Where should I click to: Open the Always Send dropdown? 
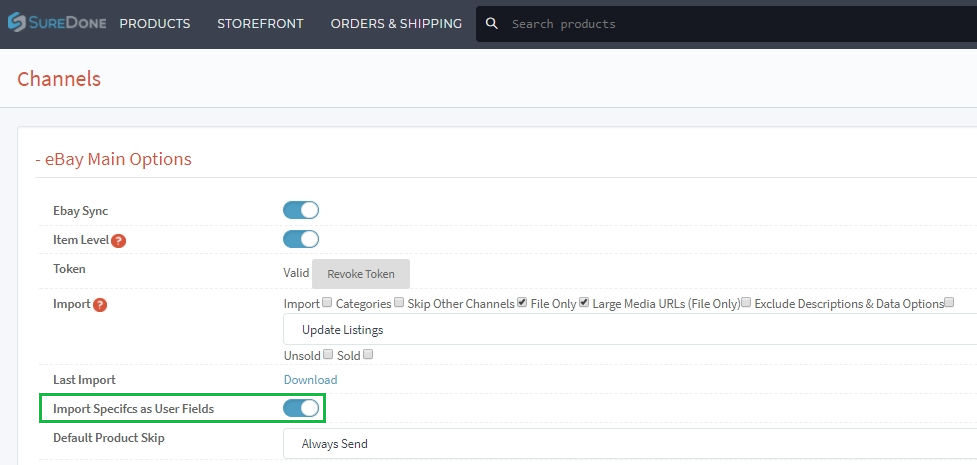point(630,444)
